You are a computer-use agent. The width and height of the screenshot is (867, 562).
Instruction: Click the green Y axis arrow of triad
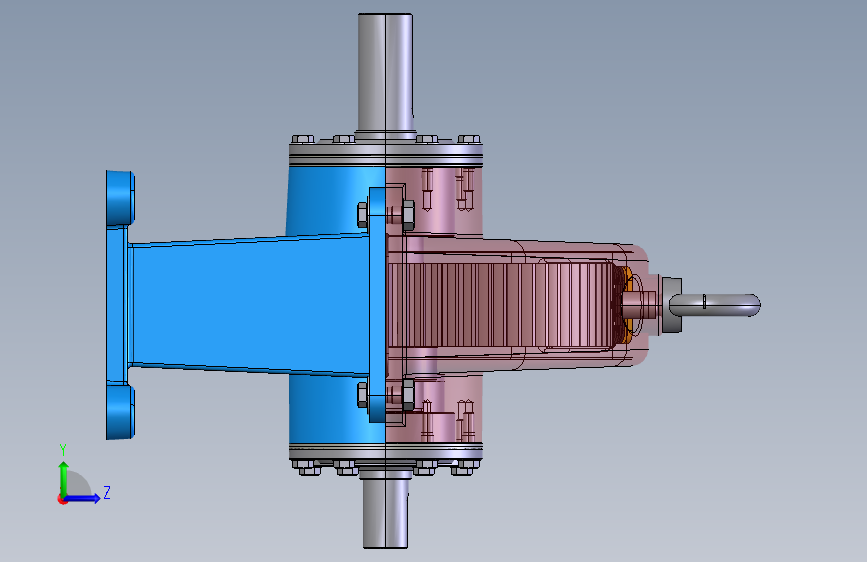tap(64, 478)
